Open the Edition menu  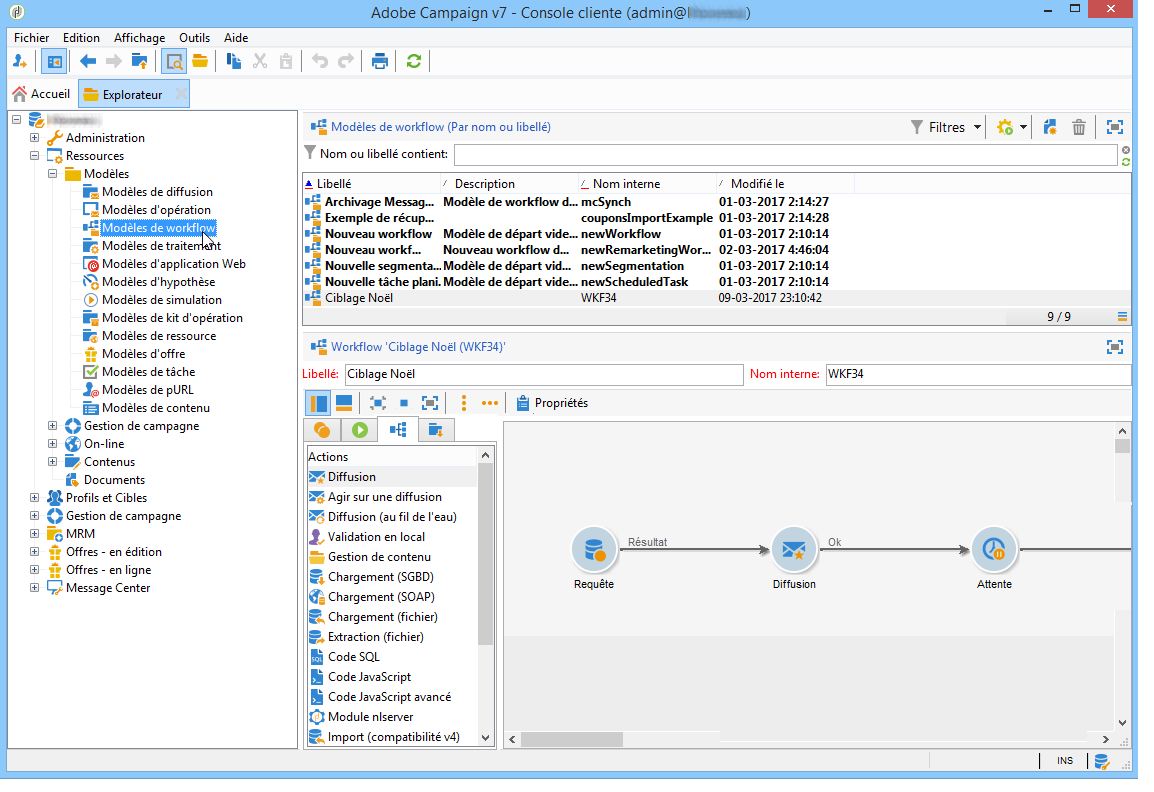(81, 38)
